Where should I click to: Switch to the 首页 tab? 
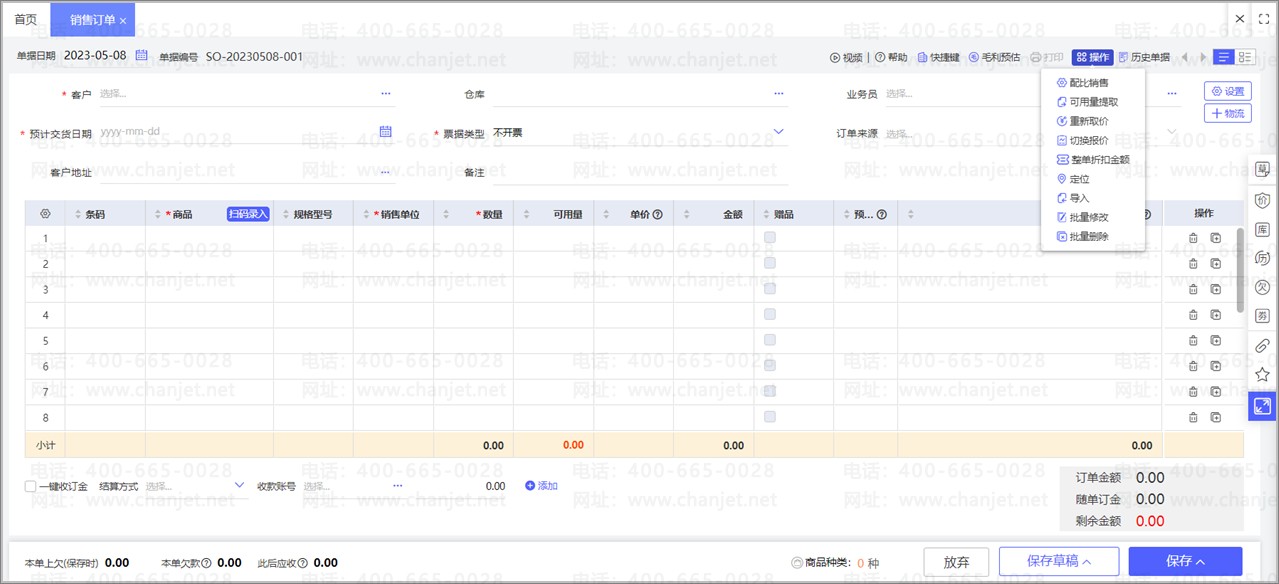[x=25, y=20]
